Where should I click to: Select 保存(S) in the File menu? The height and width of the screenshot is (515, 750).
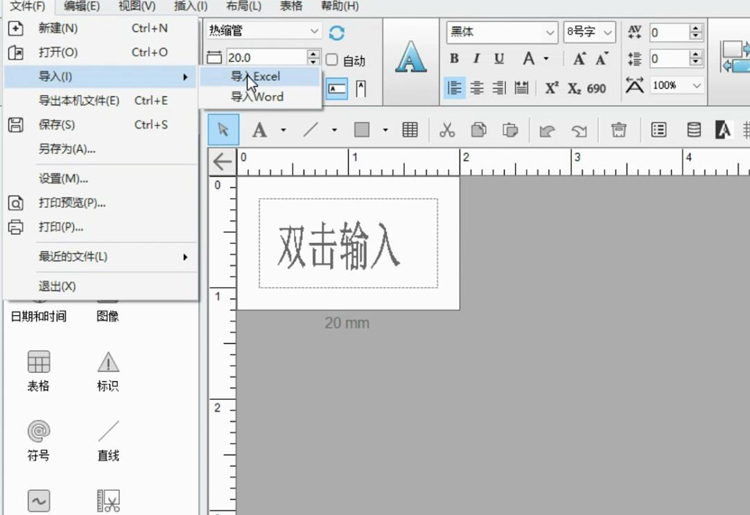coord(100,125)
